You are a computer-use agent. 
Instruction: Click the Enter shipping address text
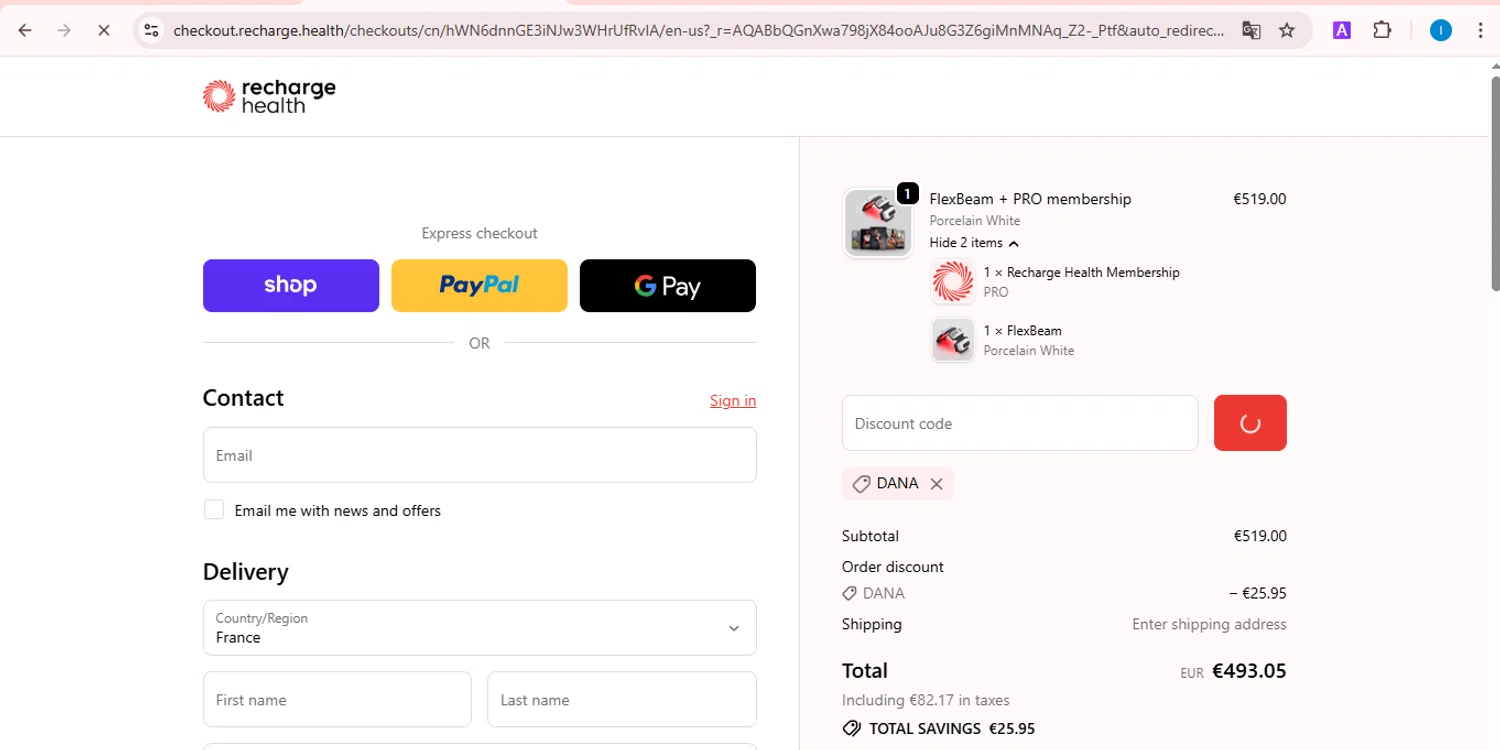pos(1209,624)
